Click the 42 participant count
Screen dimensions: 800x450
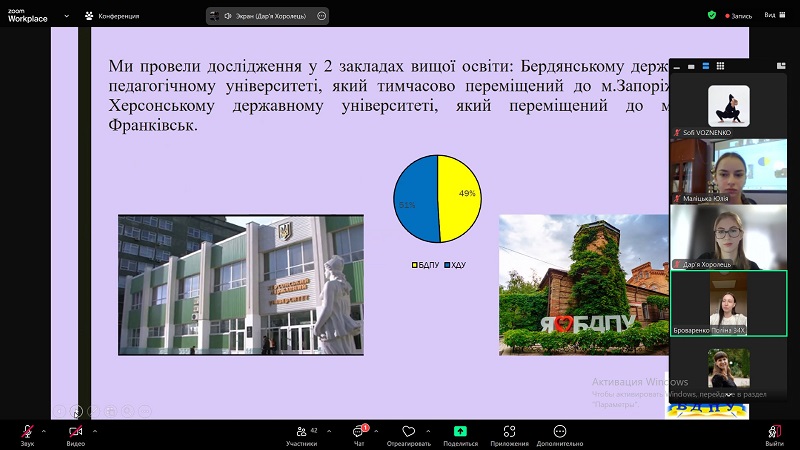(x=314, y=430)
